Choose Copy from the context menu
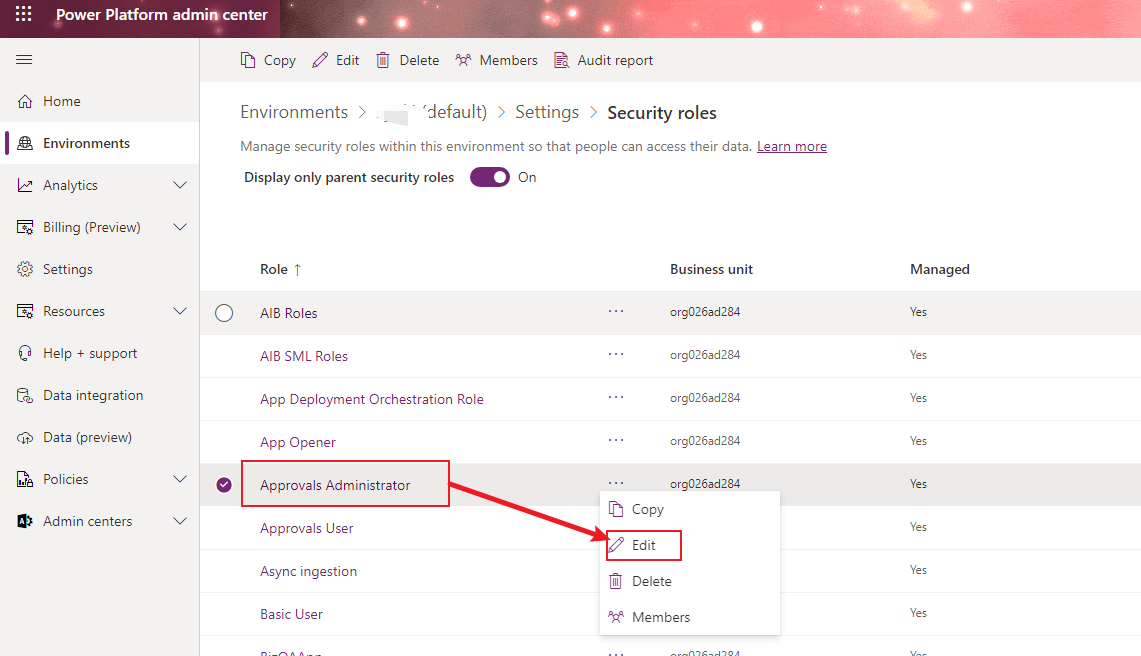 [690, 509]
